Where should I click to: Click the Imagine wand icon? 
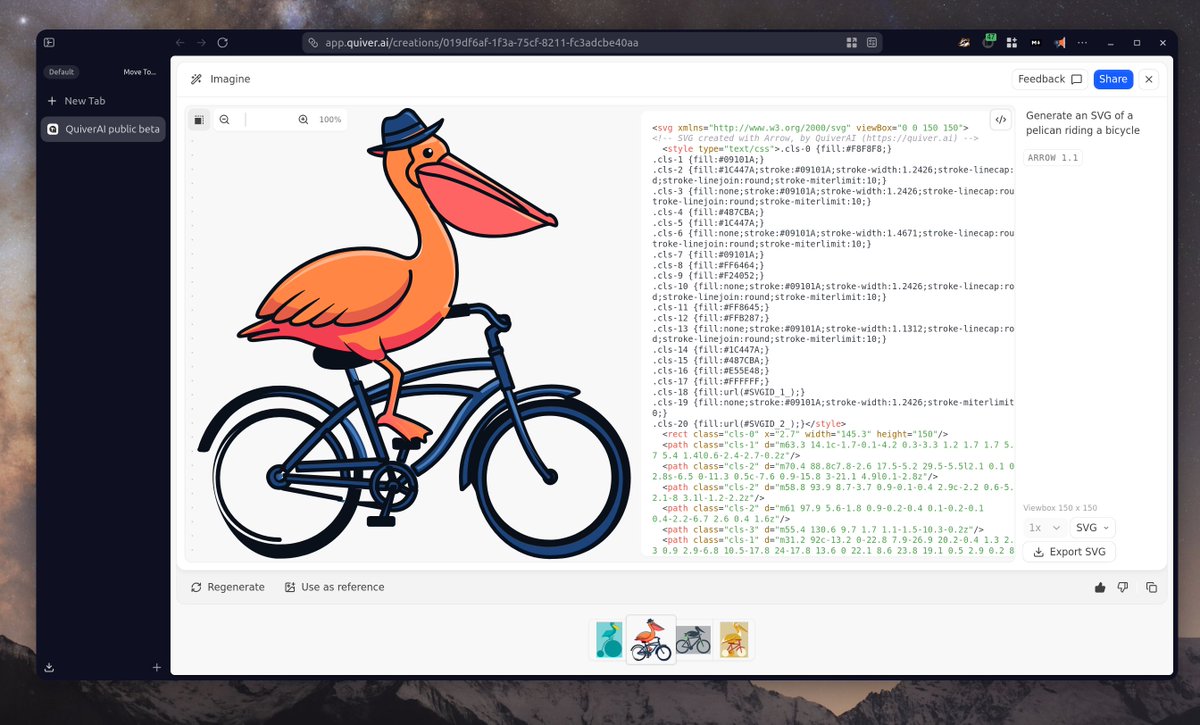click(x=197, y=79)
